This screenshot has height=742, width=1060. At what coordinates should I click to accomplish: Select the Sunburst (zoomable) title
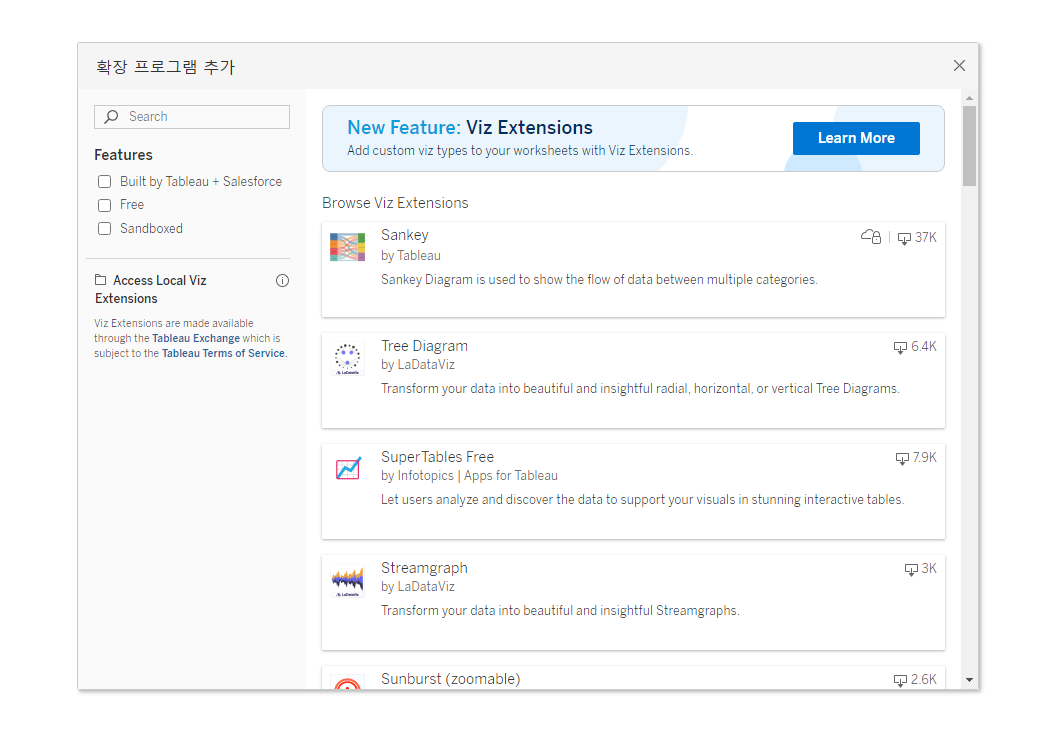pyautogui.click(x=450, y=679)
